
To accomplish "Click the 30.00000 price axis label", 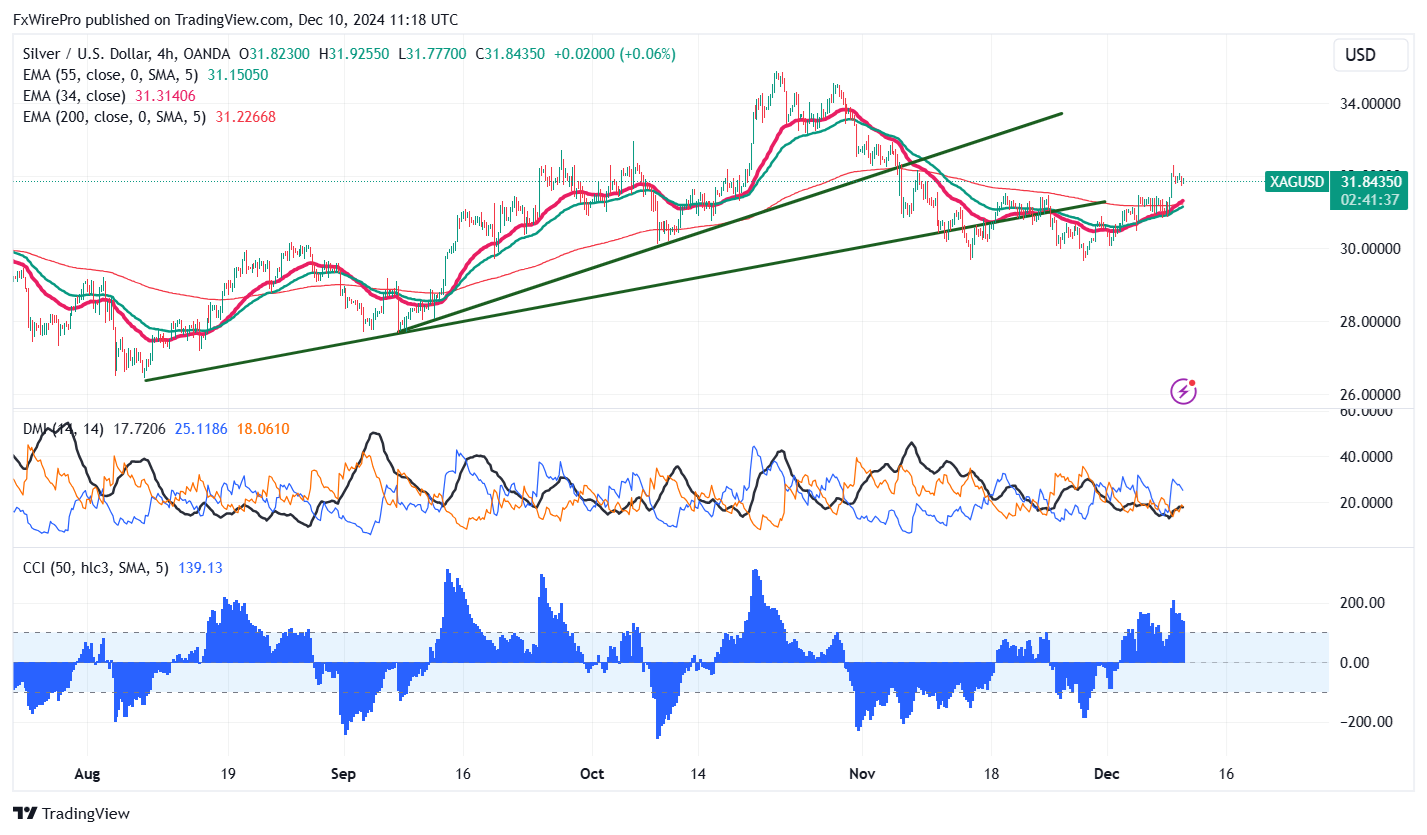I will click(x=1372, y=248).
